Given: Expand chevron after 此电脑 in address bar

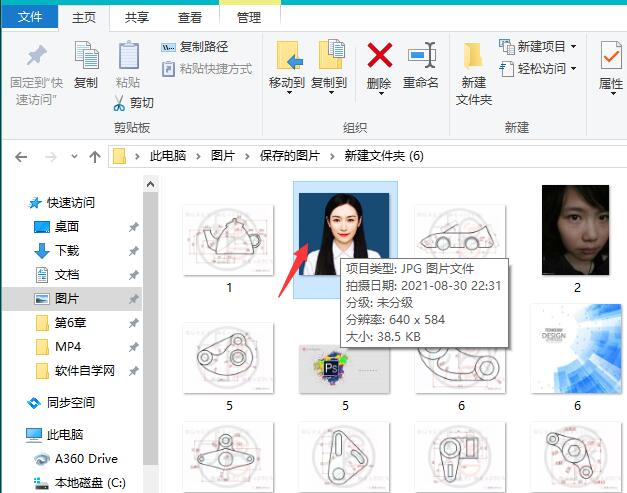Looking at the screenshot, I should tap(198, 156).
